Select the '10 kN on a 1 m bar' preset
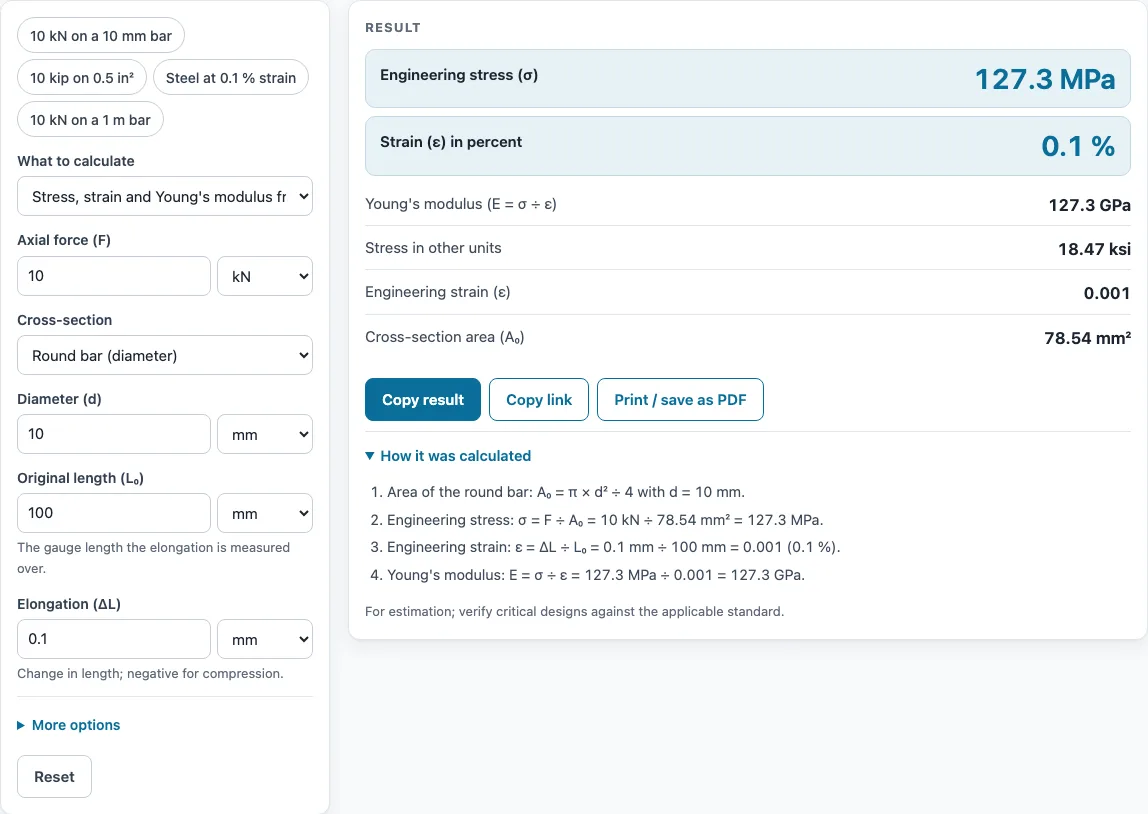This screenshot has height=814, width=1148. 90,119
